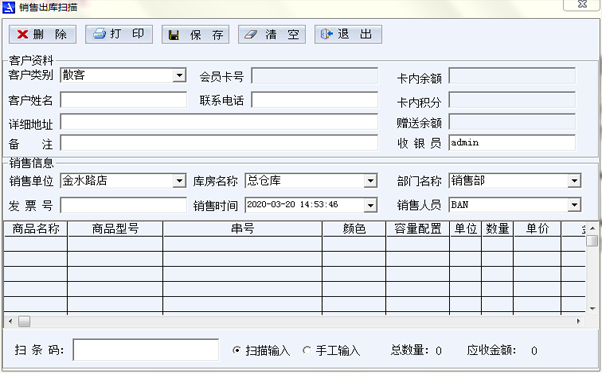Viewport: 602px width, 373px height.
Task: Click the table's vertical scrollbar down arrow
Action: tap(592, 309)
